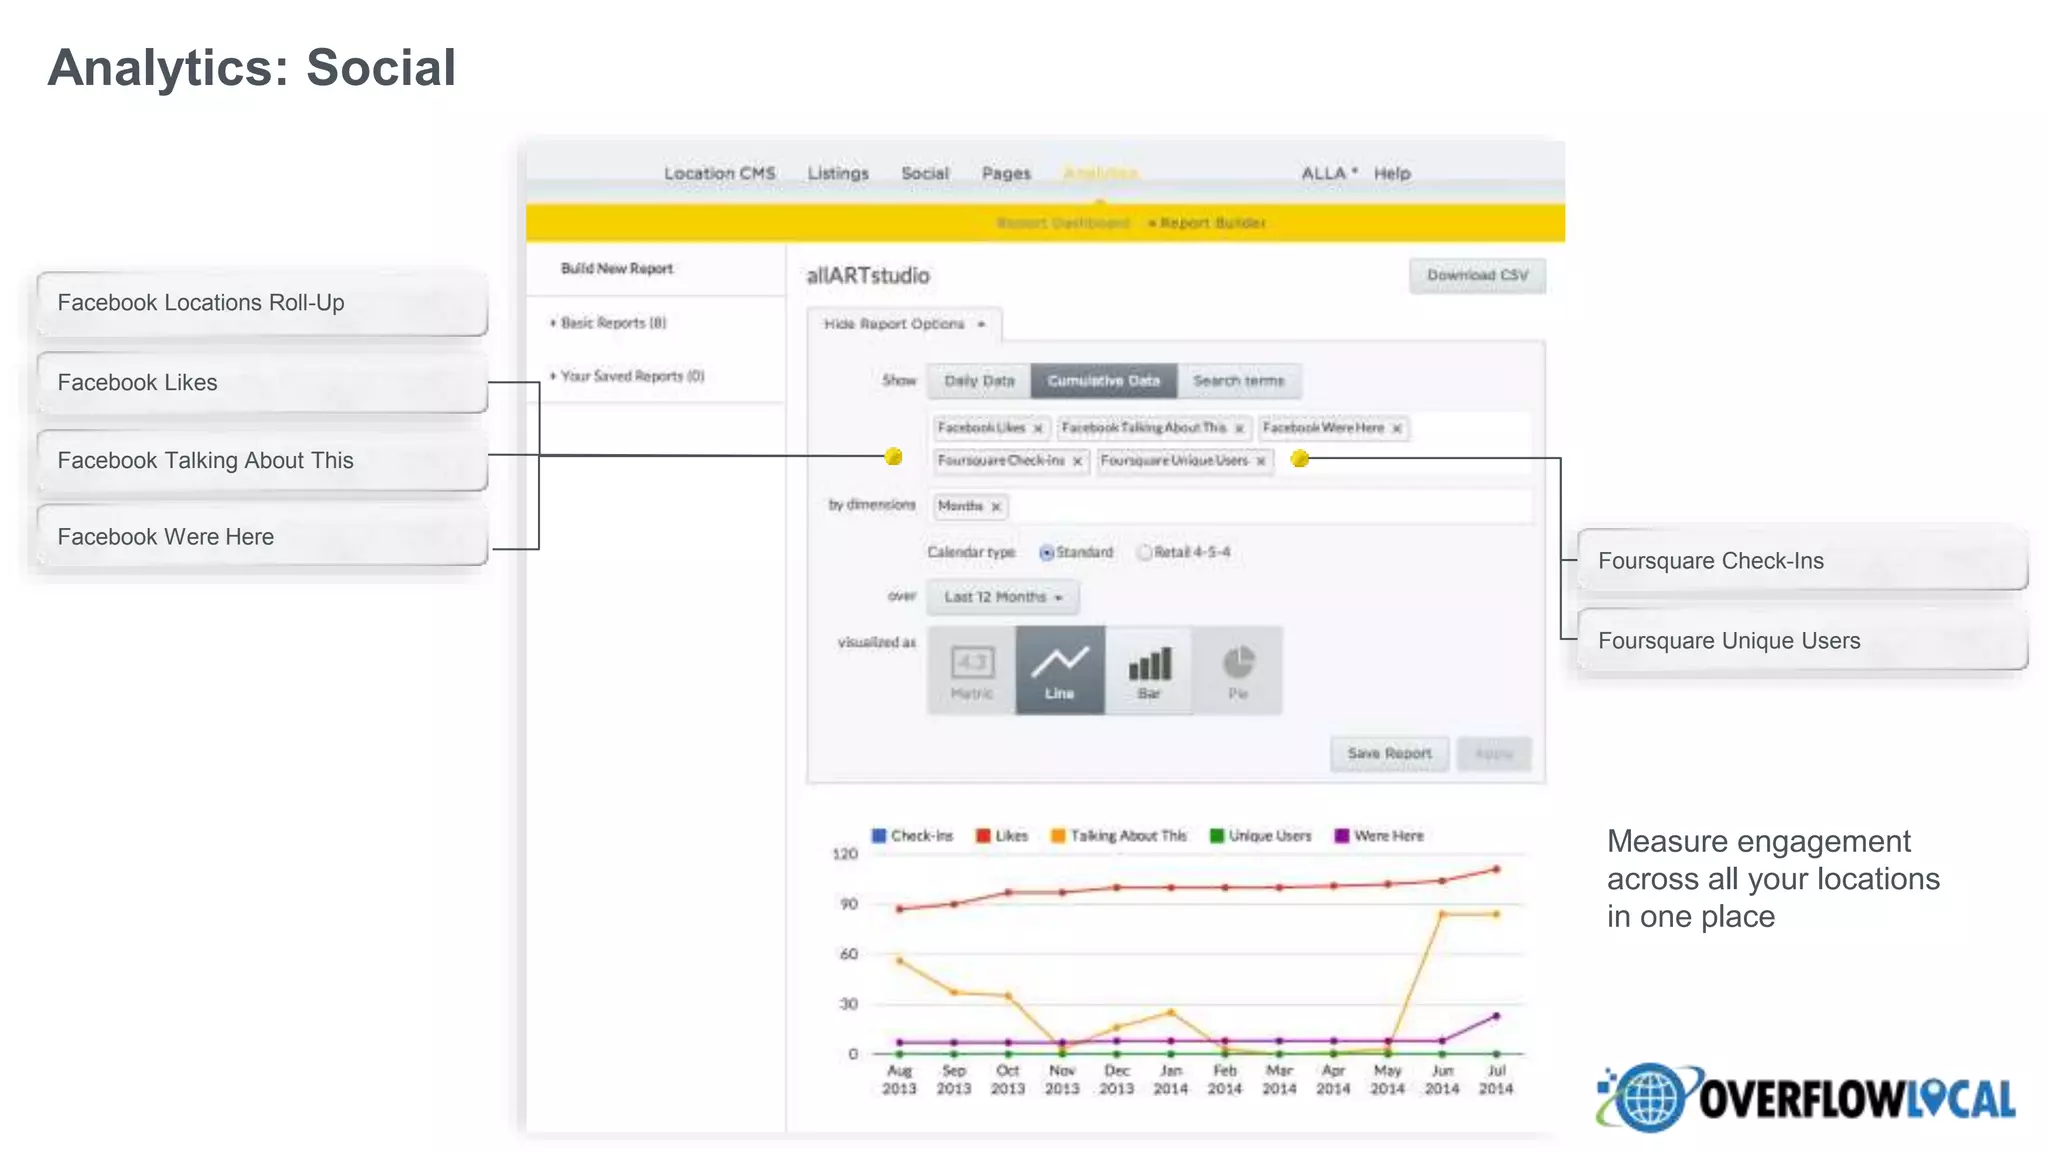2048x1152 pixels.
Task: Remove the Facebook Likes tag
Action: tap(1038, 429)
